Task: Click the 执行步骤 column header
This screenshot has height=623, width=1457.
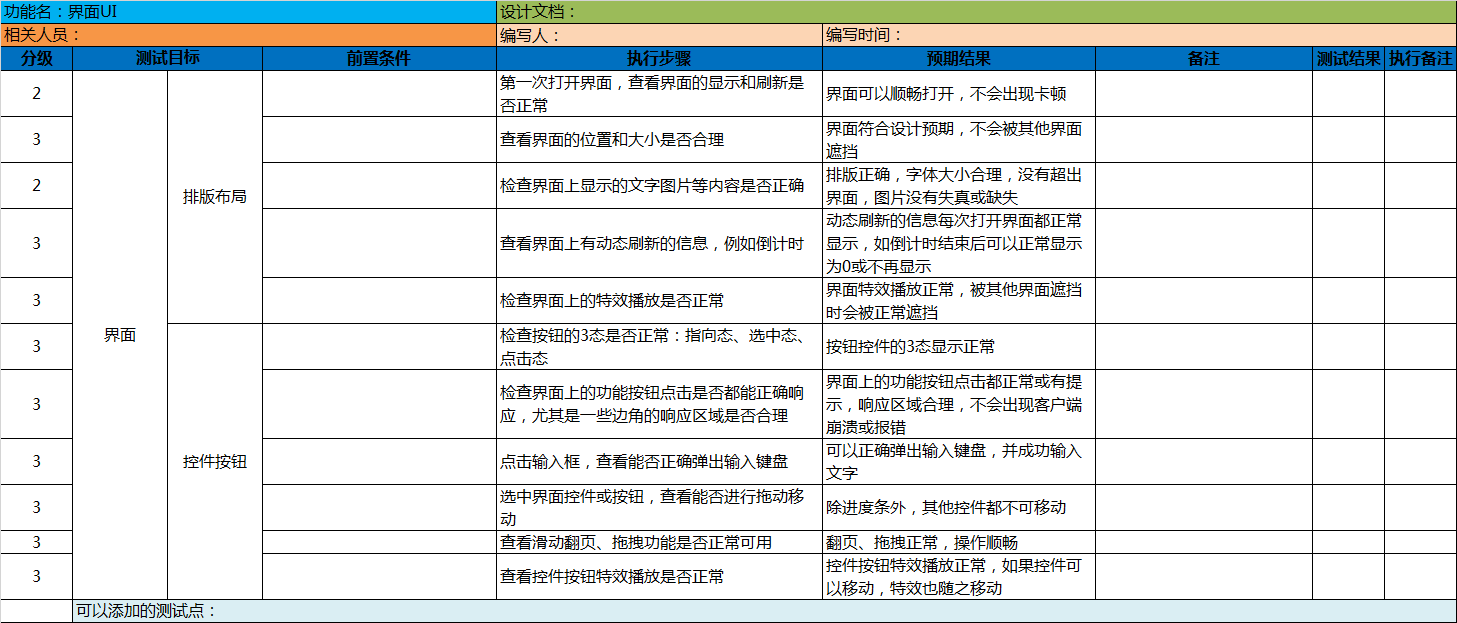Action: point(659,58)
